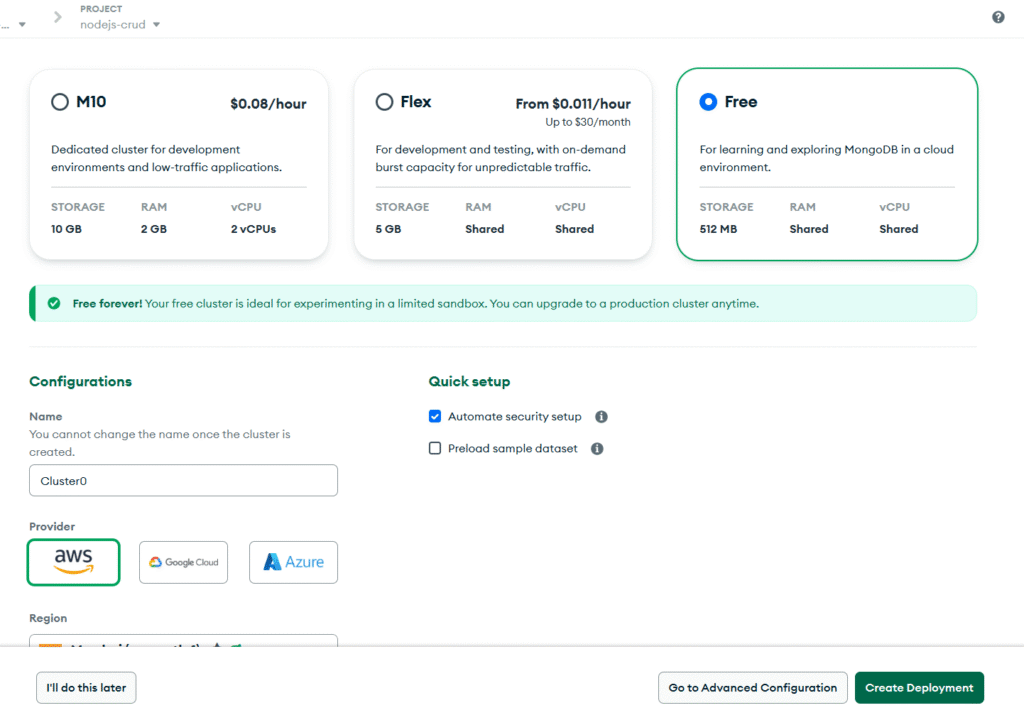Select the AWS provider icon
The width and height of the screenshot is (1024, 720).
tap(73, 562)
